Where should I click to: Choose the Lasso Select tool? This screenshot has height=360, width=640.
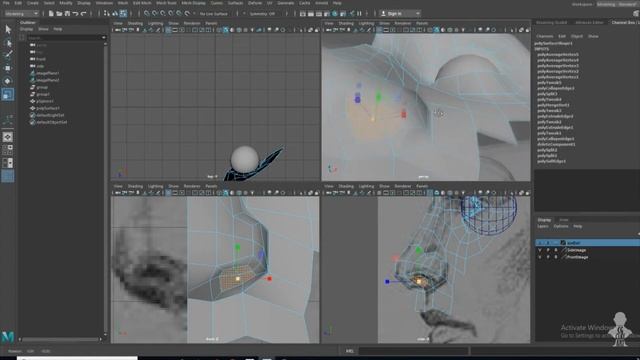8,42
